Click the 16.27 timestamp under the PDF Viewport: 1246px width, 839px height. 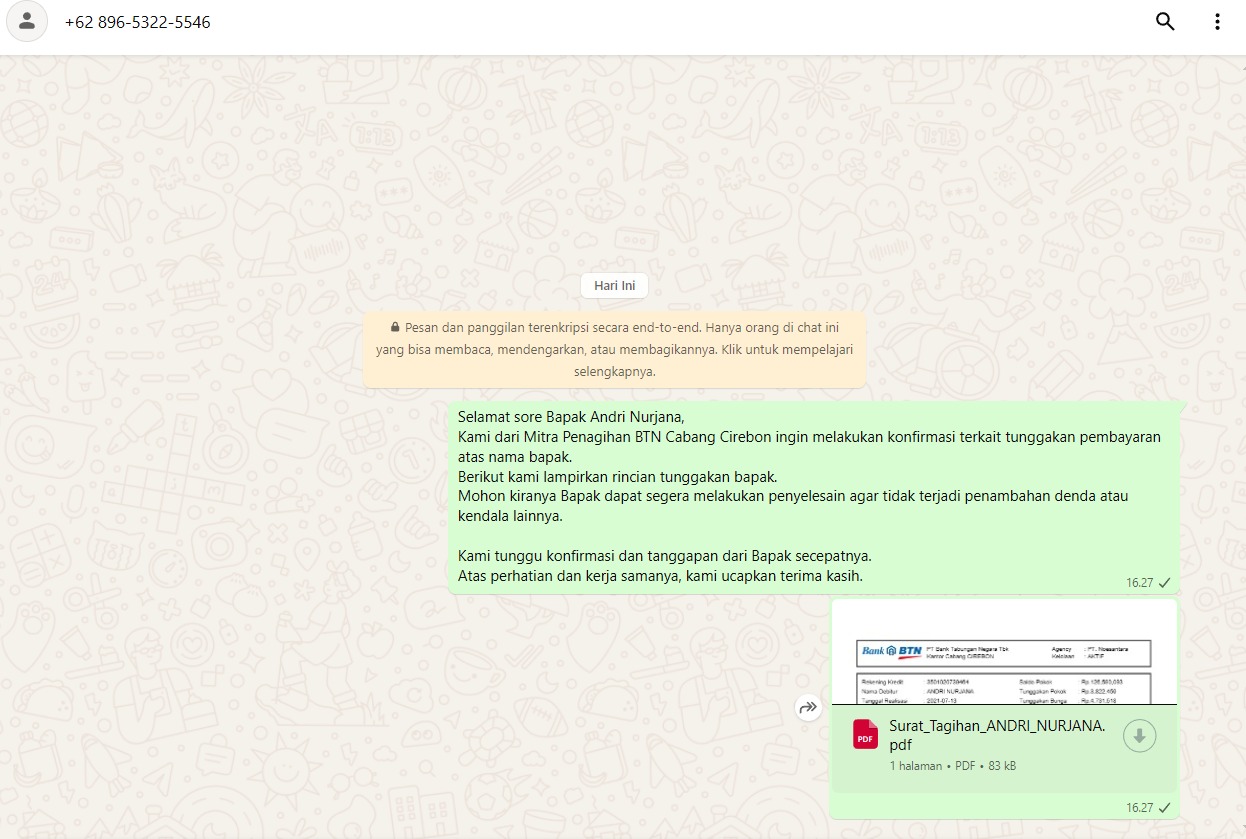pos(1139,807)
